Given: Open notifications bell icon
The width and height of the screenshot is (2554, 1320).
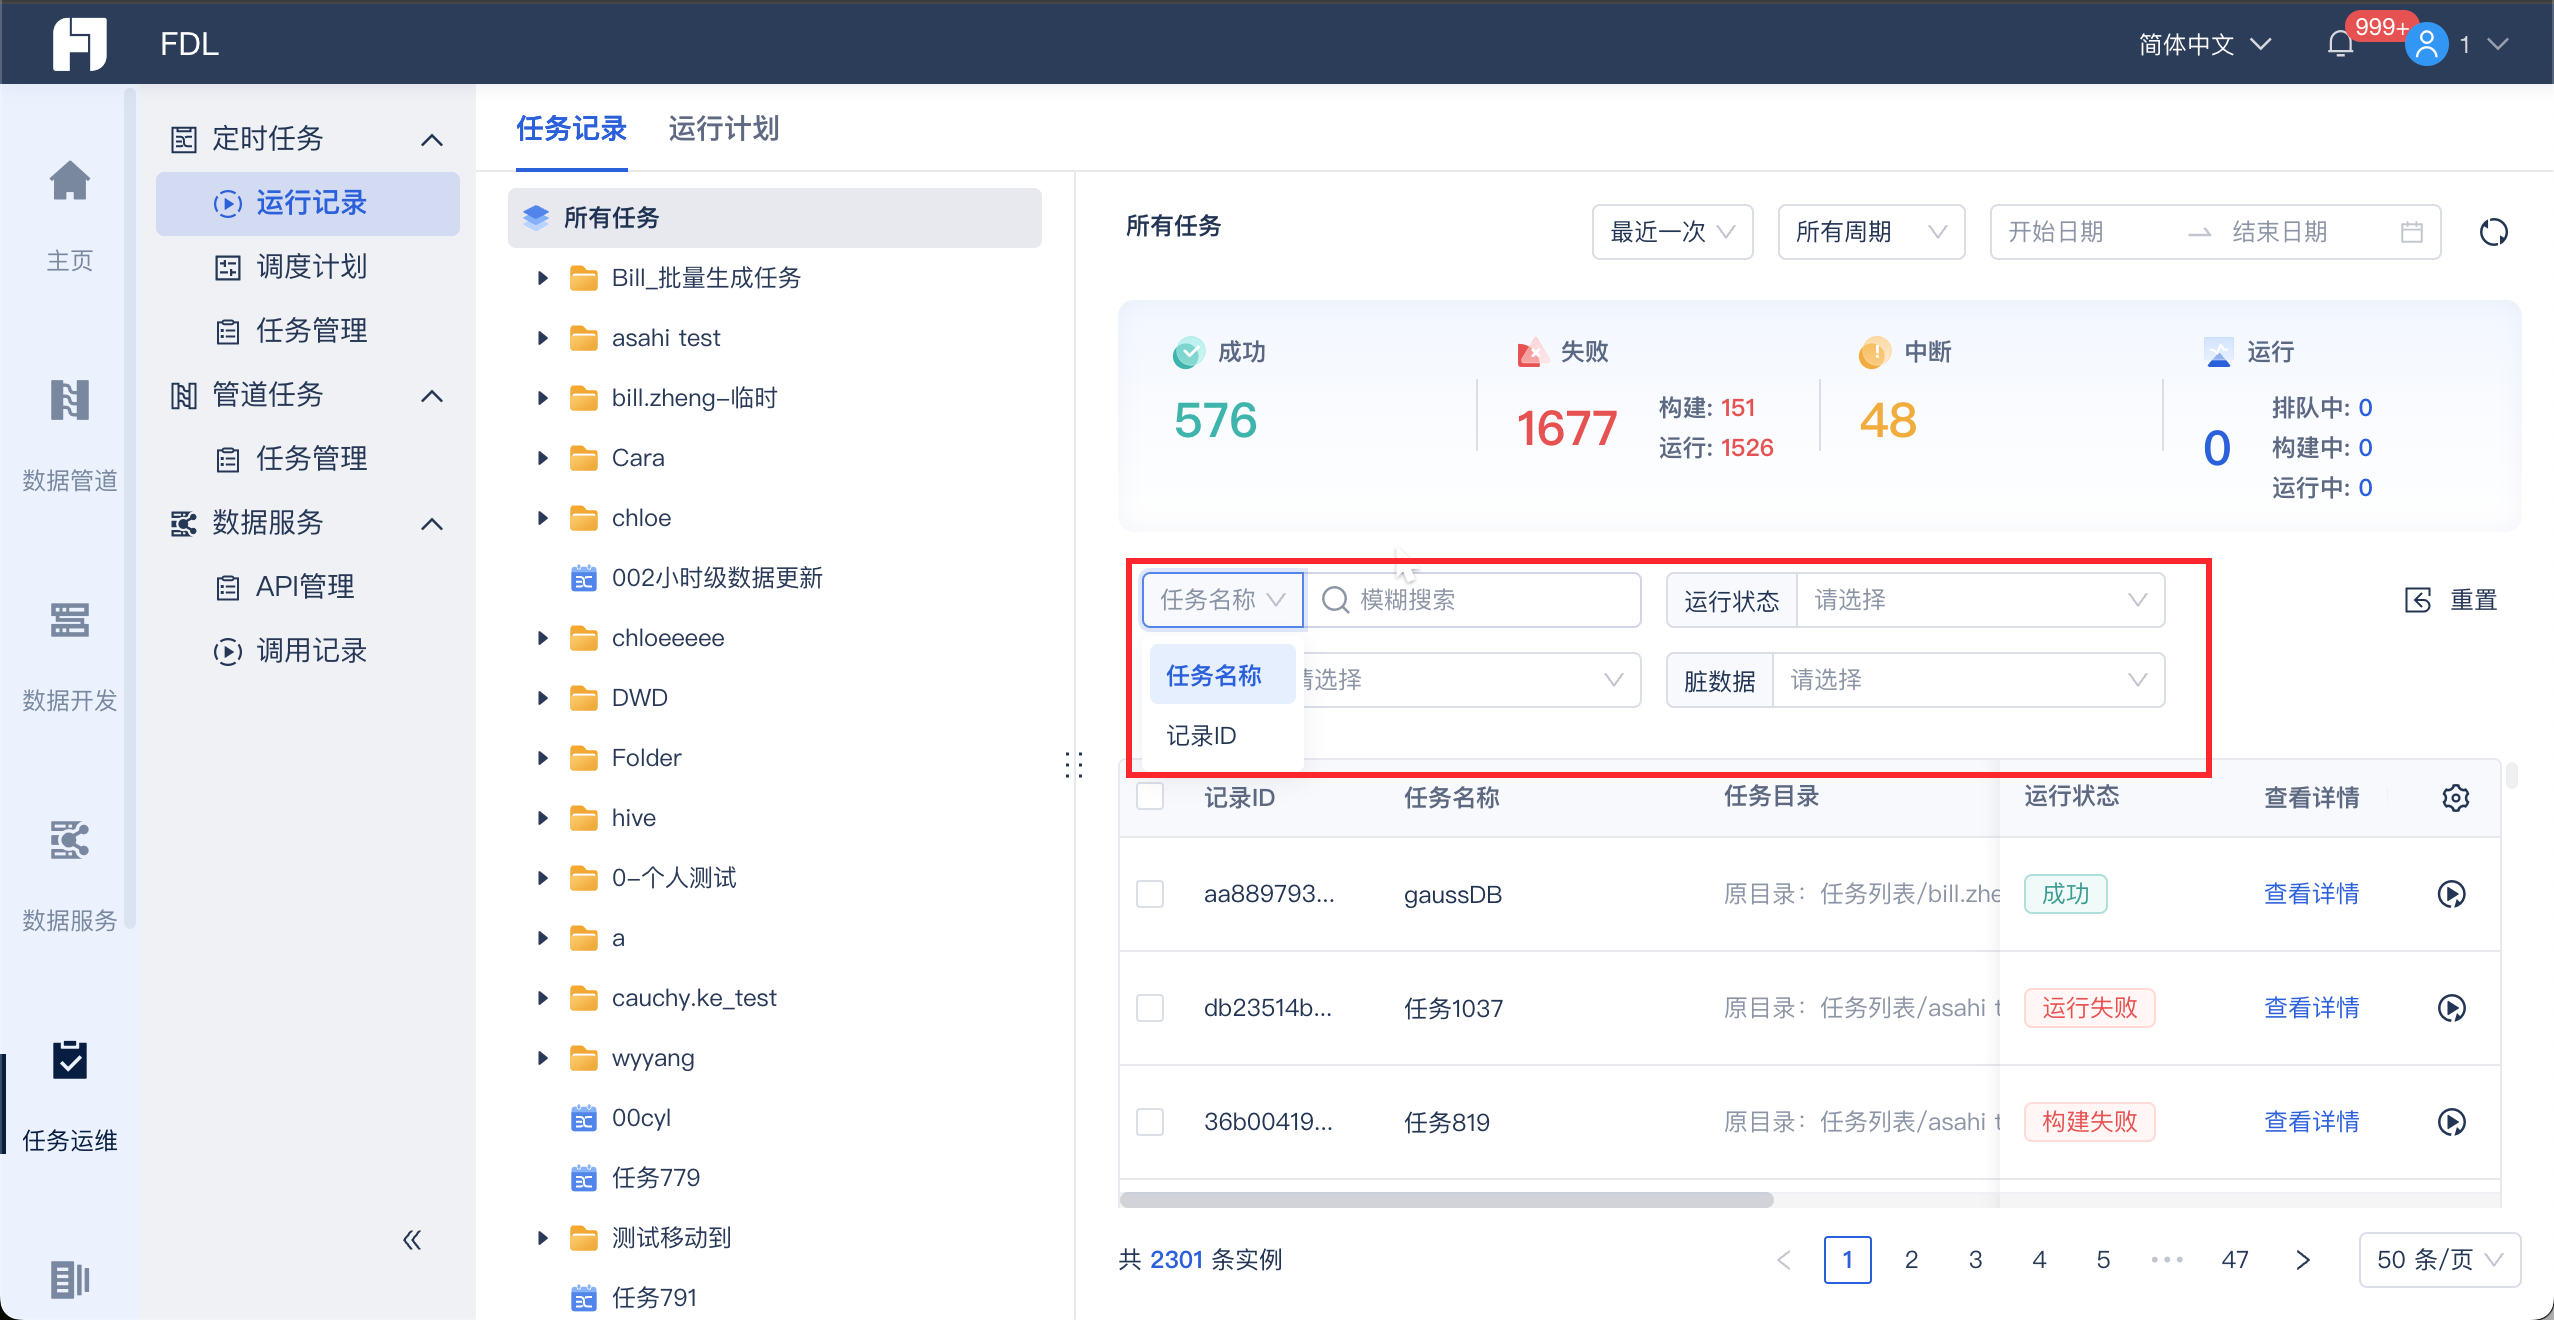Looking at the screenshot, I should (2340, 44).
